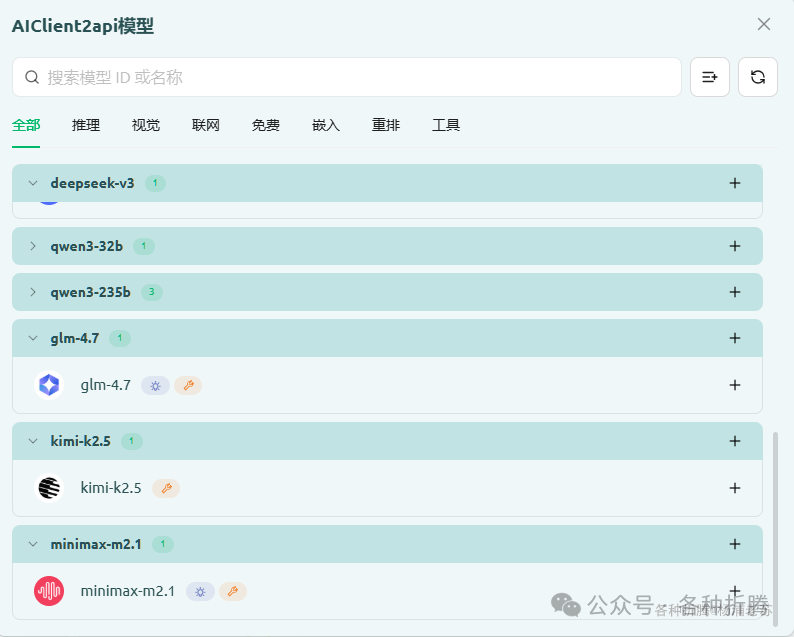Viewport: 794px width, 637px height.
Task: Switch to the 联网 tab
Action: tap(206, 125)
